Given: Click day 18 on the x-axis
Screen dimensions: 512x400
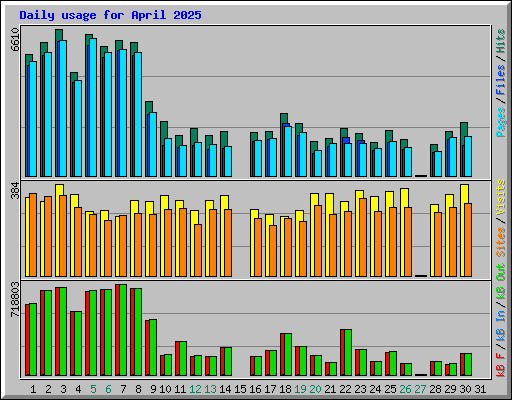Looking at the screenshot, I should (x=285, y=389).
